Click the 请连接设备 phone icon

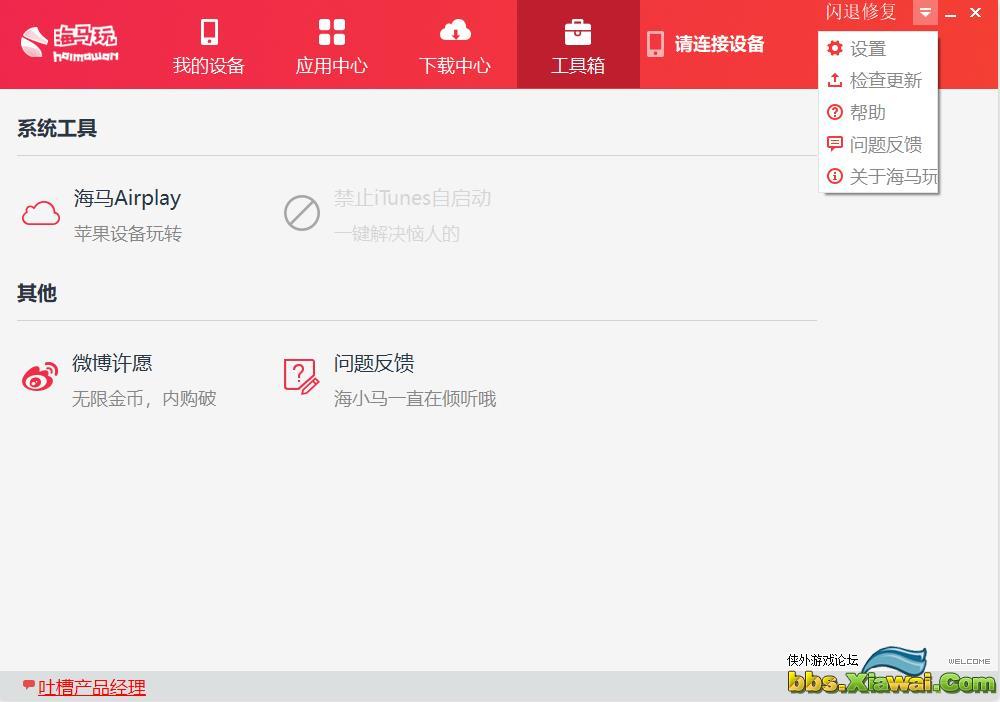656,44
